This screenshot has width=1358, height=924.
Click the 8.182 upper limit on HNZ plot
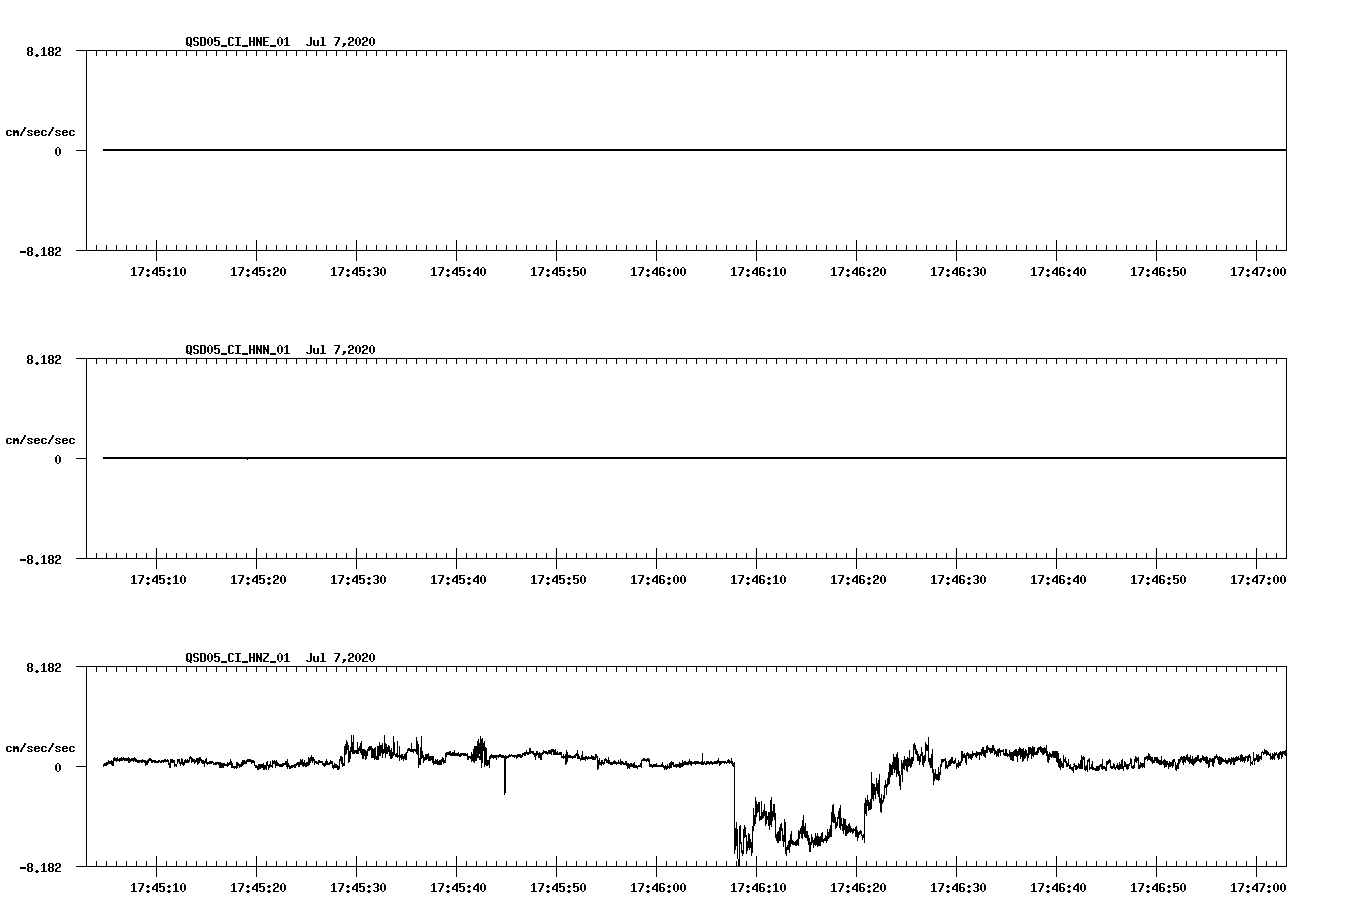[44, 667]
